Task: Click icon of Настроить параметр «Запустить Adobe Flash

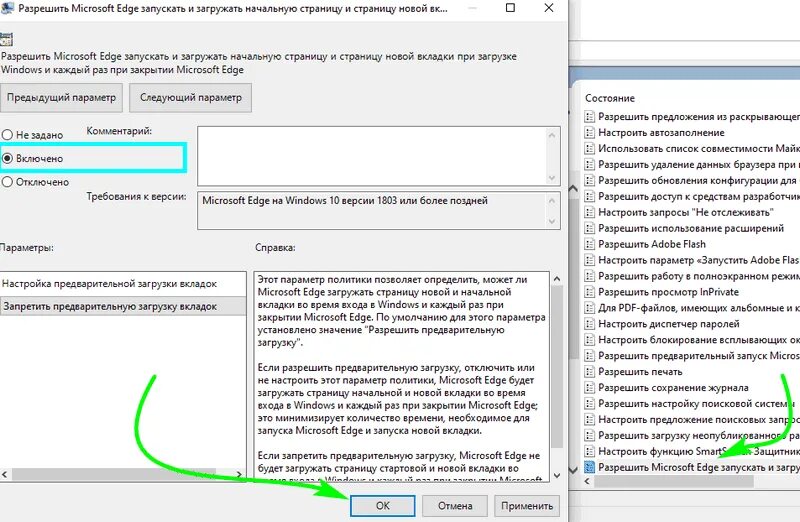Action: (589, 260)
